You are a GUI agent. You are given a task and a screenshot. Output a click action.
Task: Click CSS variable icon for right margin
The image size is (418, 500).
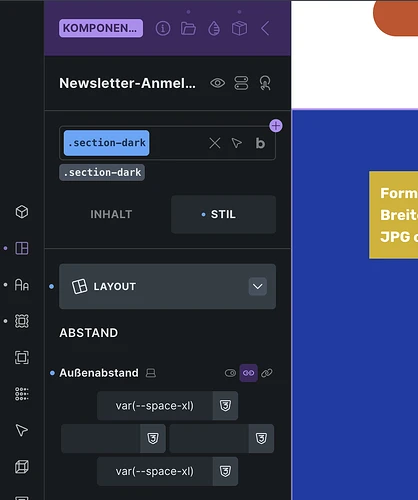pyautogui.click(x=261, y=438)
